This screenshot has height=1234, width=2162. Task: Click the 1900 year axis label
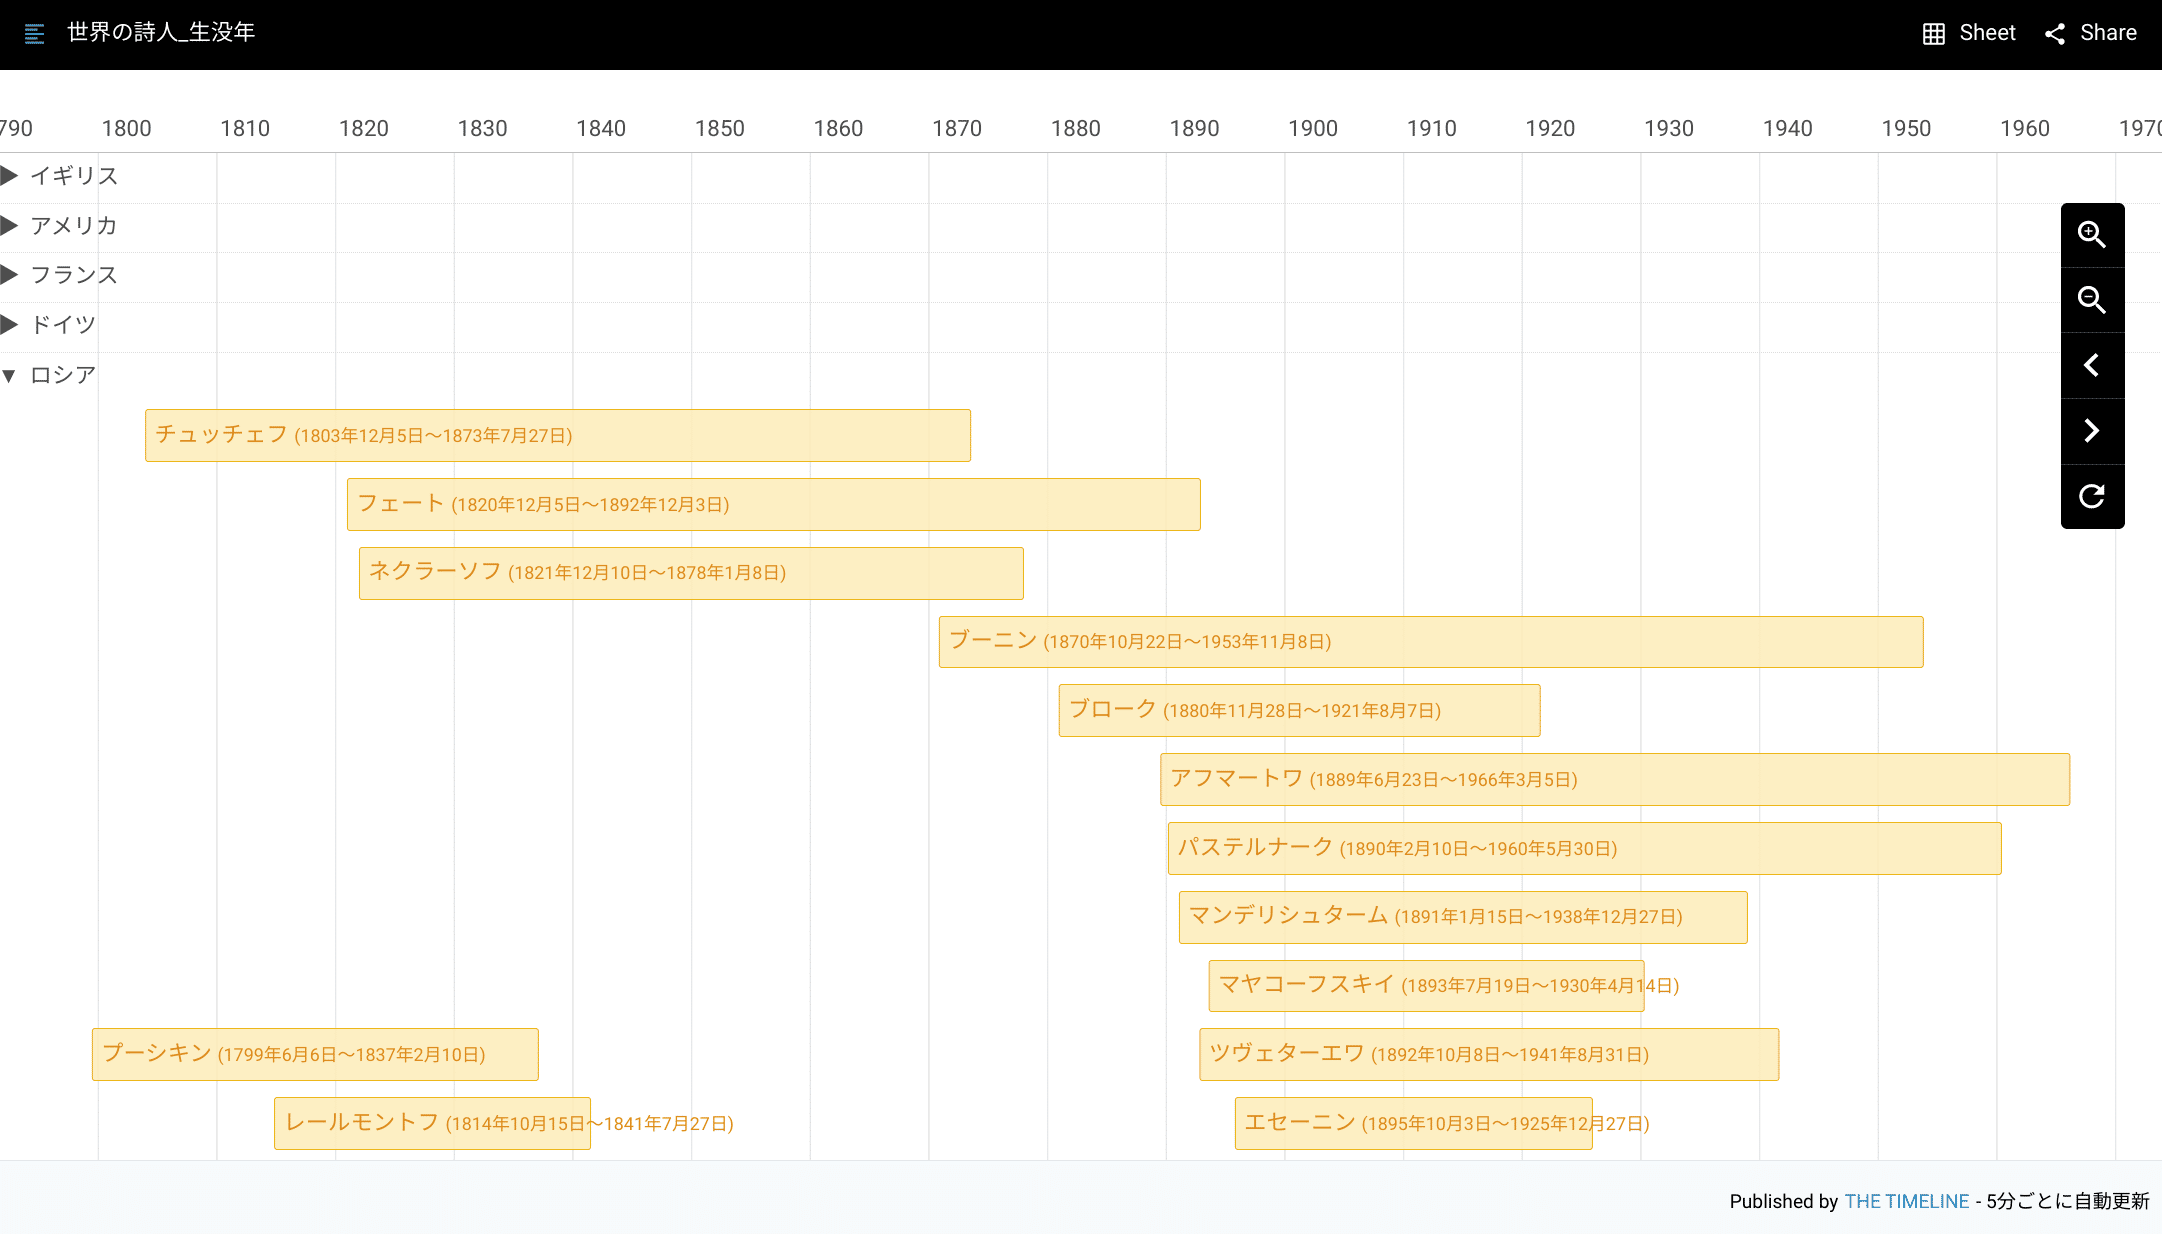(1312, 129)
